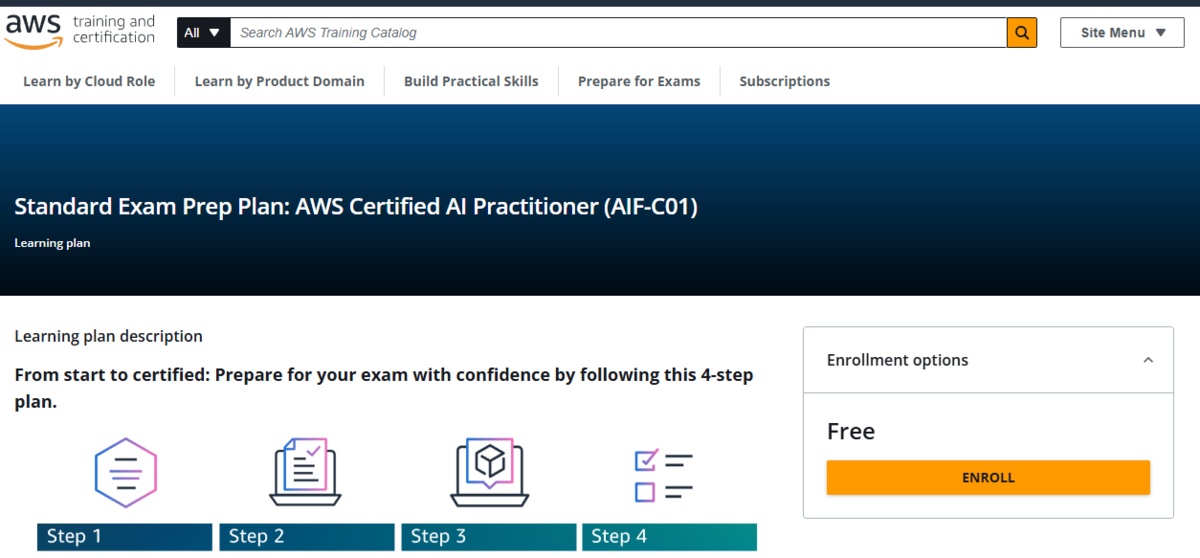
Task: Open Learn by Product Domain menu
Action: [279, 81]
